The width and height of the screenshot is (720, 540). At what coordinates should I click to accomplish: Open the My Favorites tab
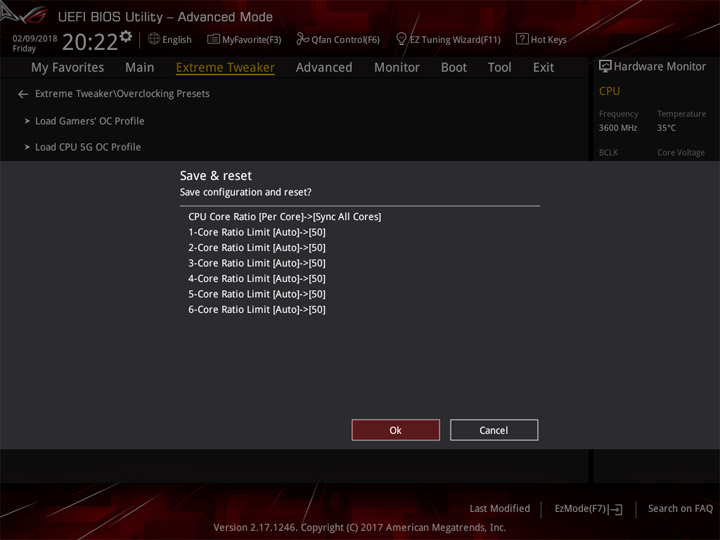(68, 68)
